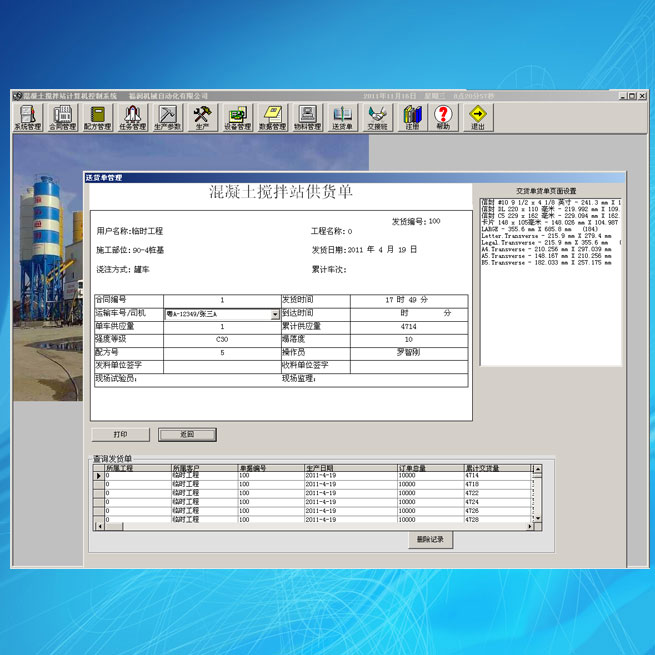Viewport: 655px width, 655px height.
Task: Maximize the main application window
Action: click(632, 96)
